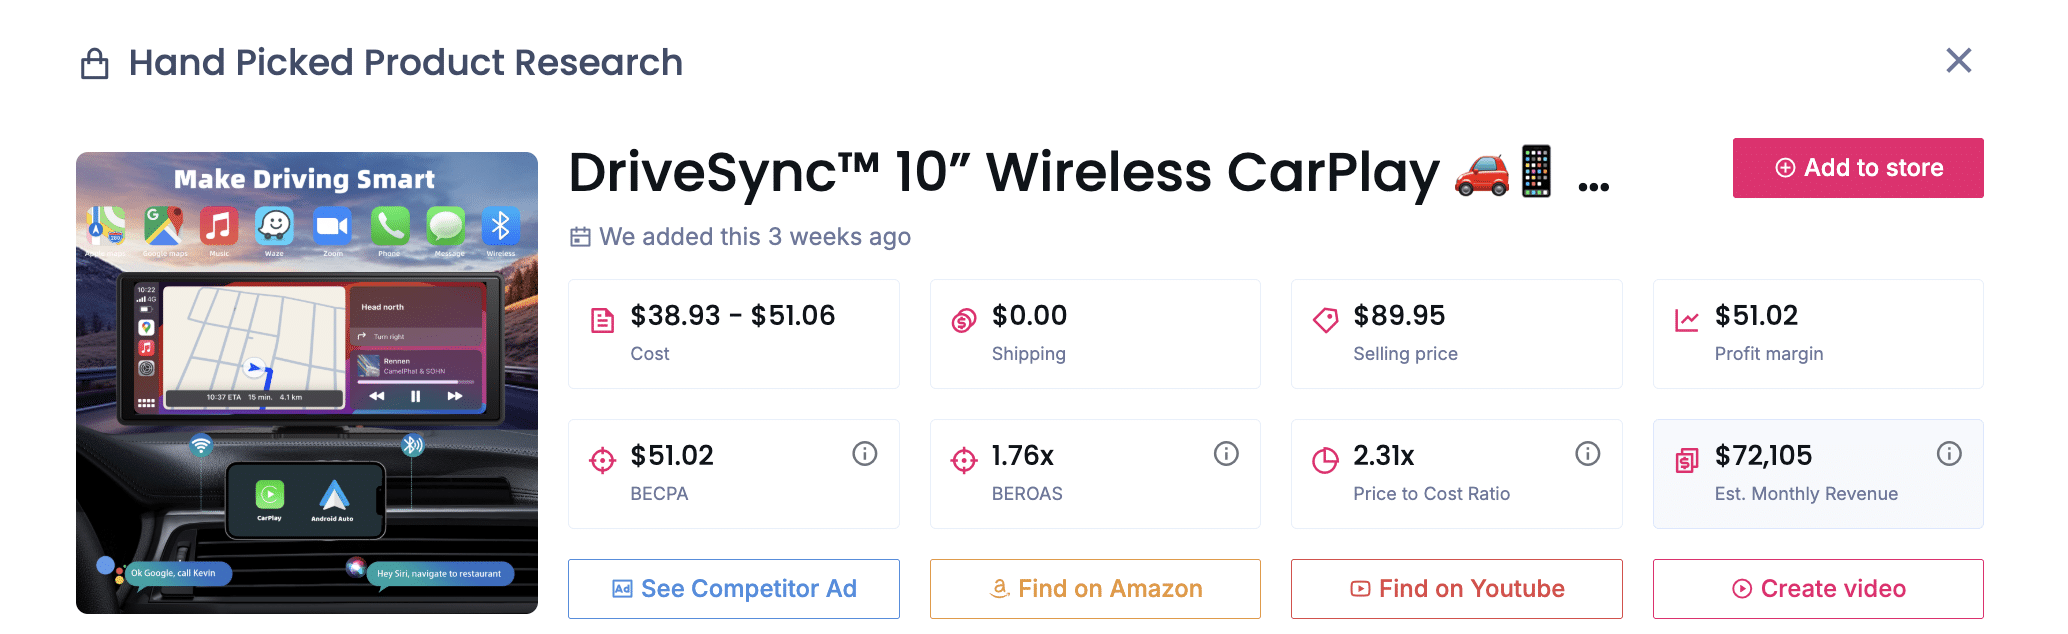The width and height of the screenshot is (2068, 634).
Task: Close the Hand Picked Product Research panel
Action: pos(1958,61)
